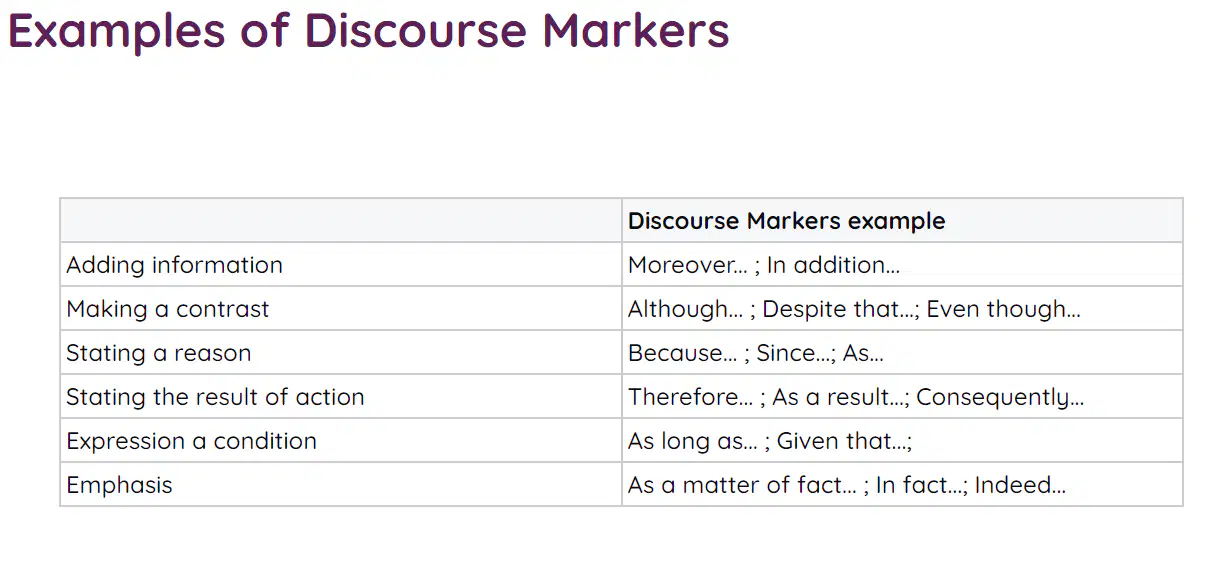Click the word 'Consequently…' in the table

(1000, 397)
